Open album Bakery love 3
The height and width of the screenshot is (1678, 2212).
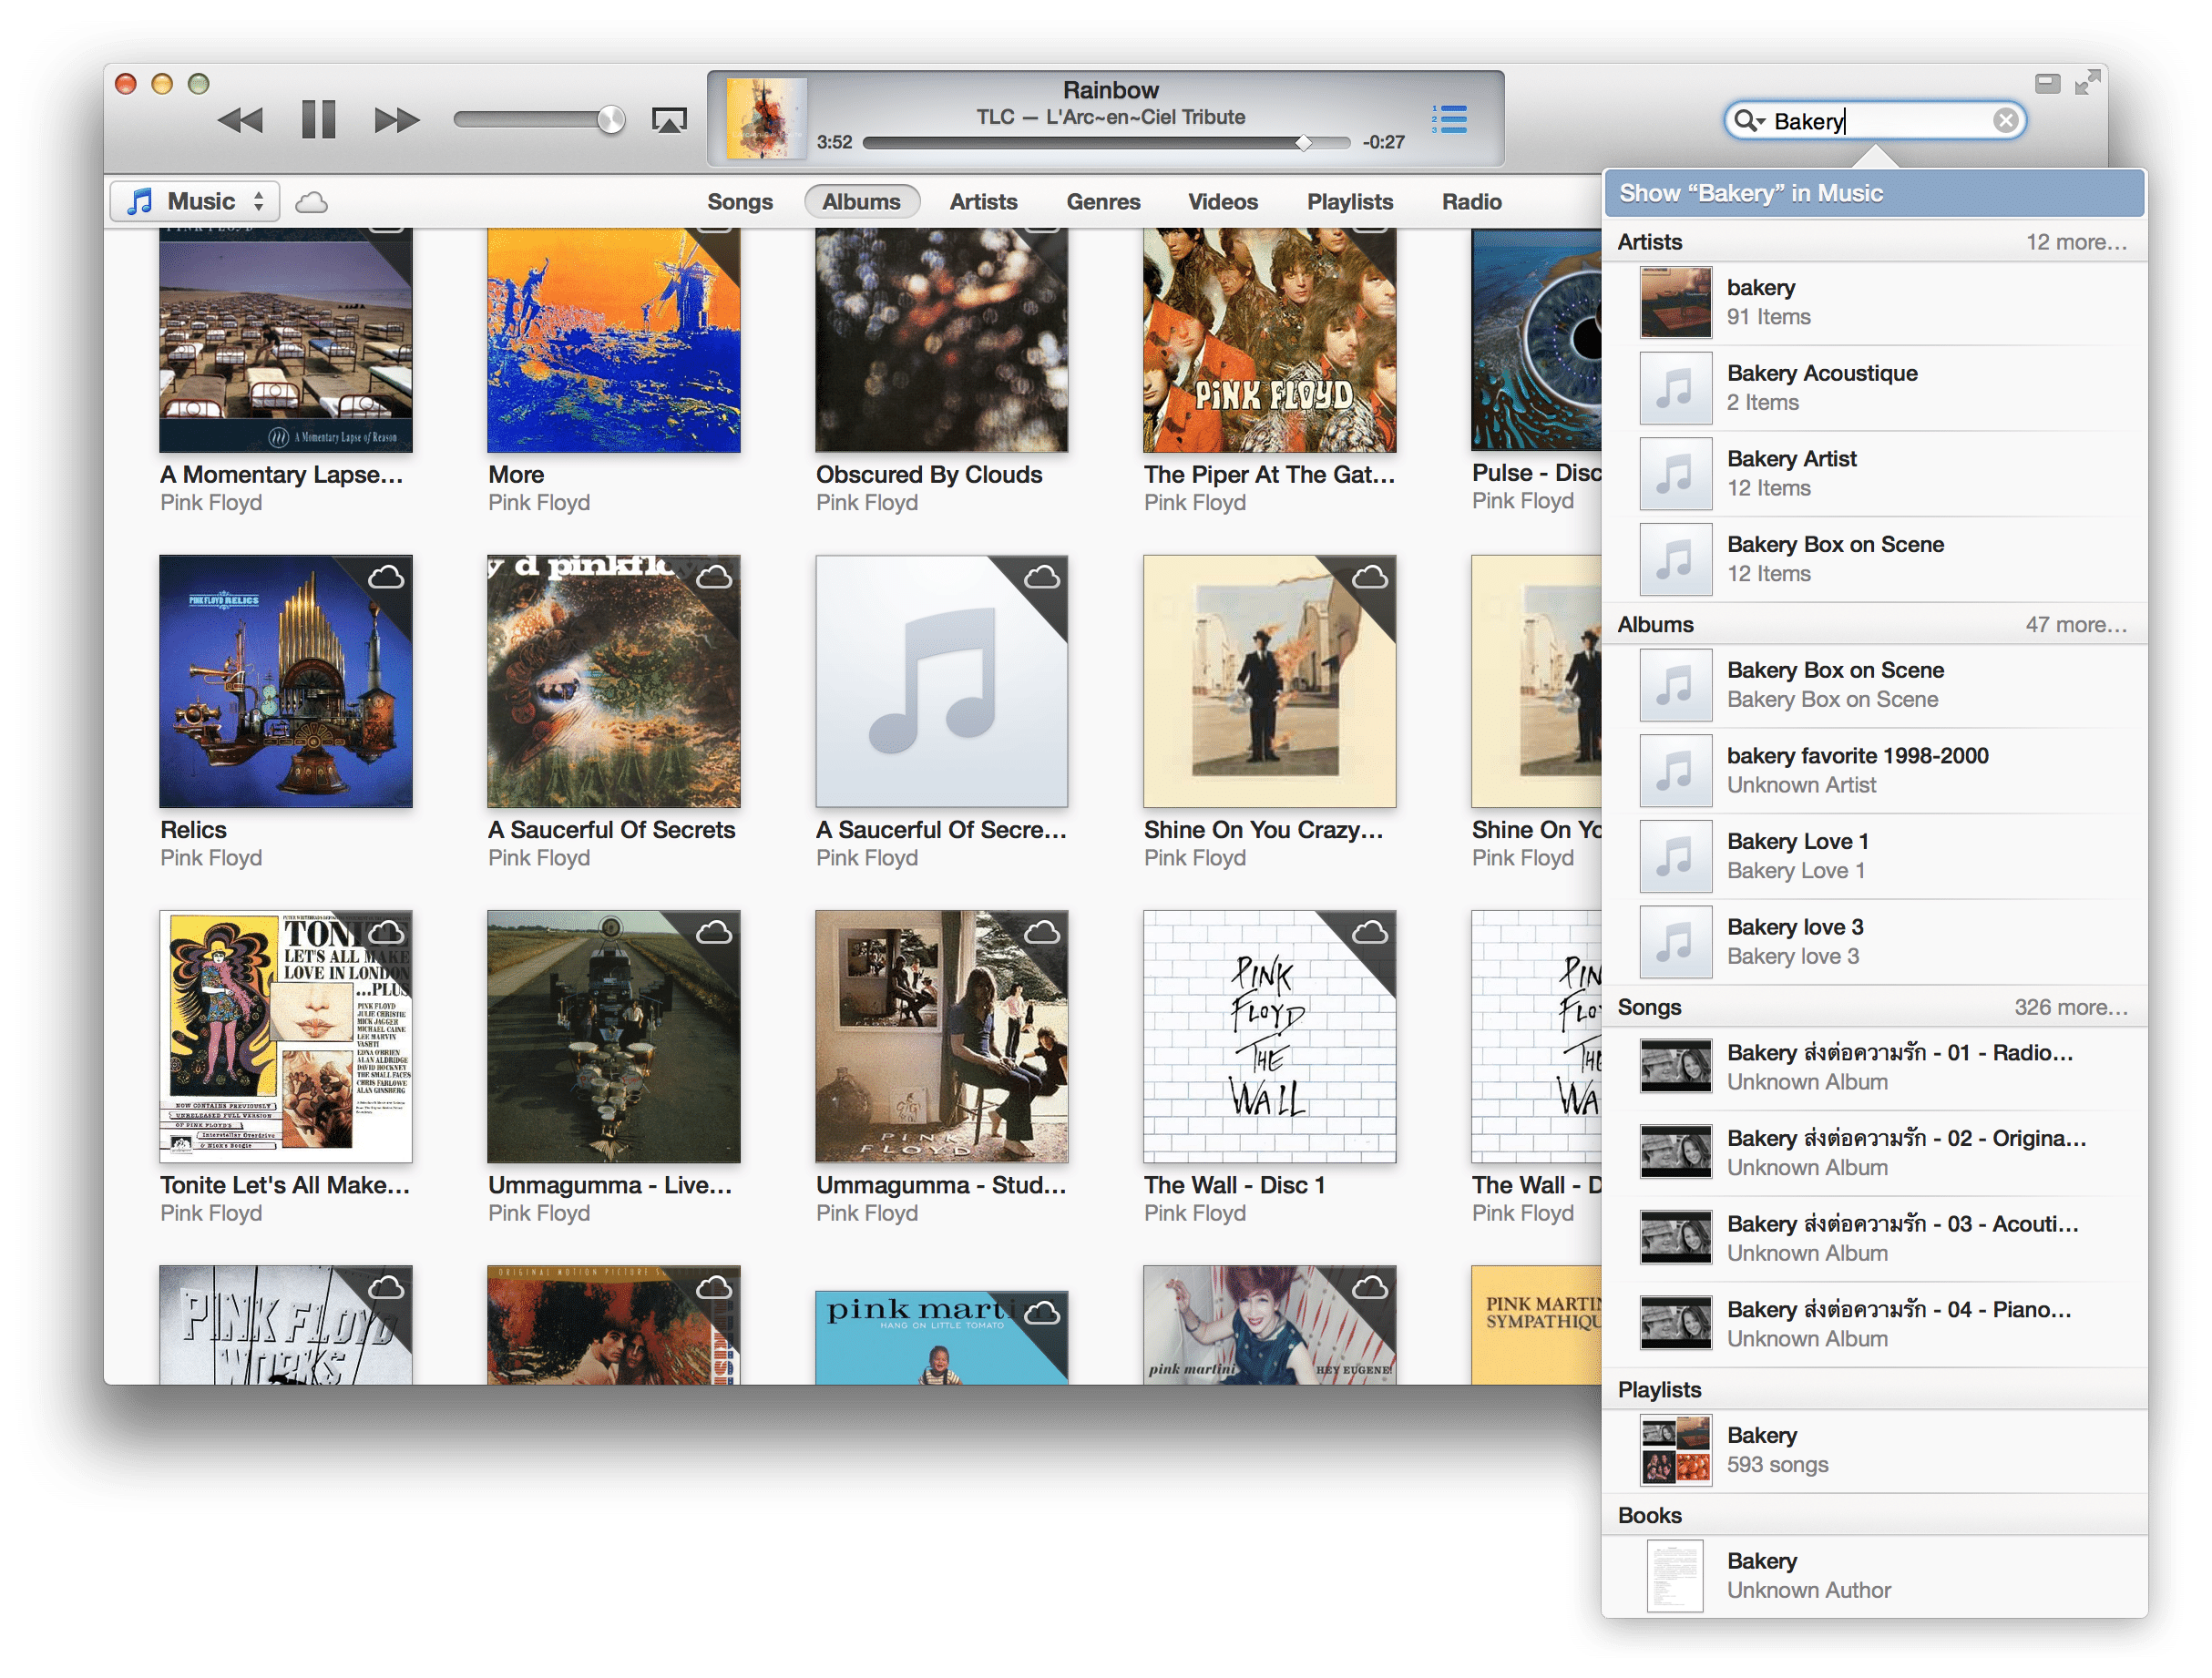[x=1874, y=942]
